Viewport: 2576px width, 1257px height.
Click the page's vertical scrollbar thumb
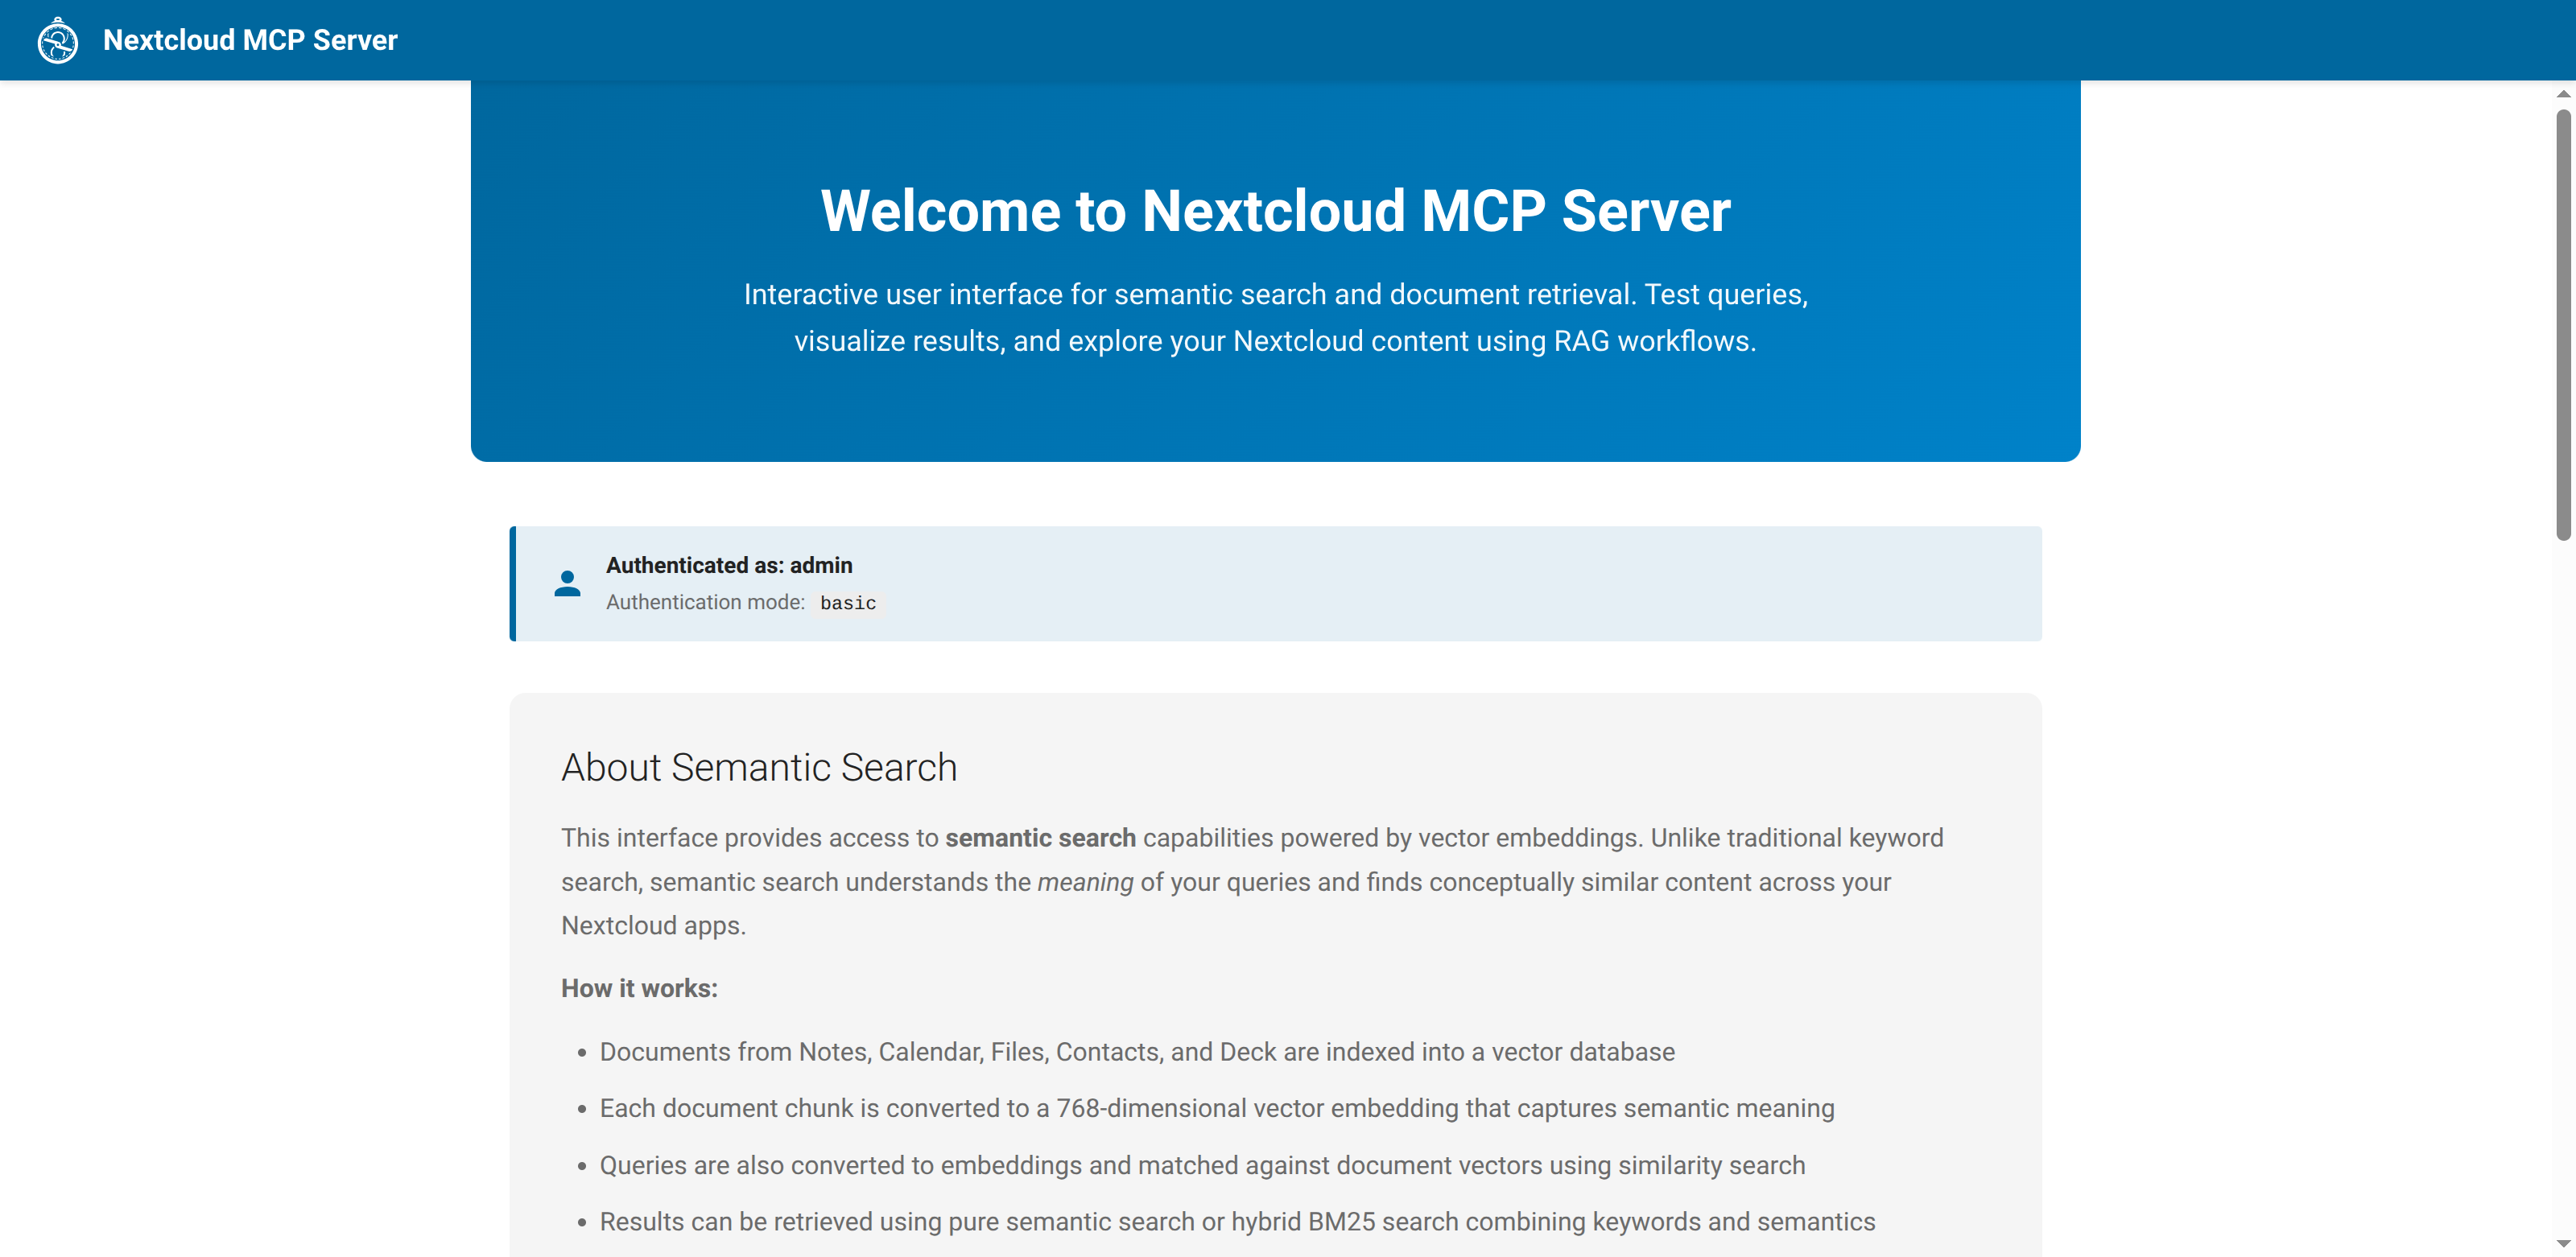pos(2563,325)
